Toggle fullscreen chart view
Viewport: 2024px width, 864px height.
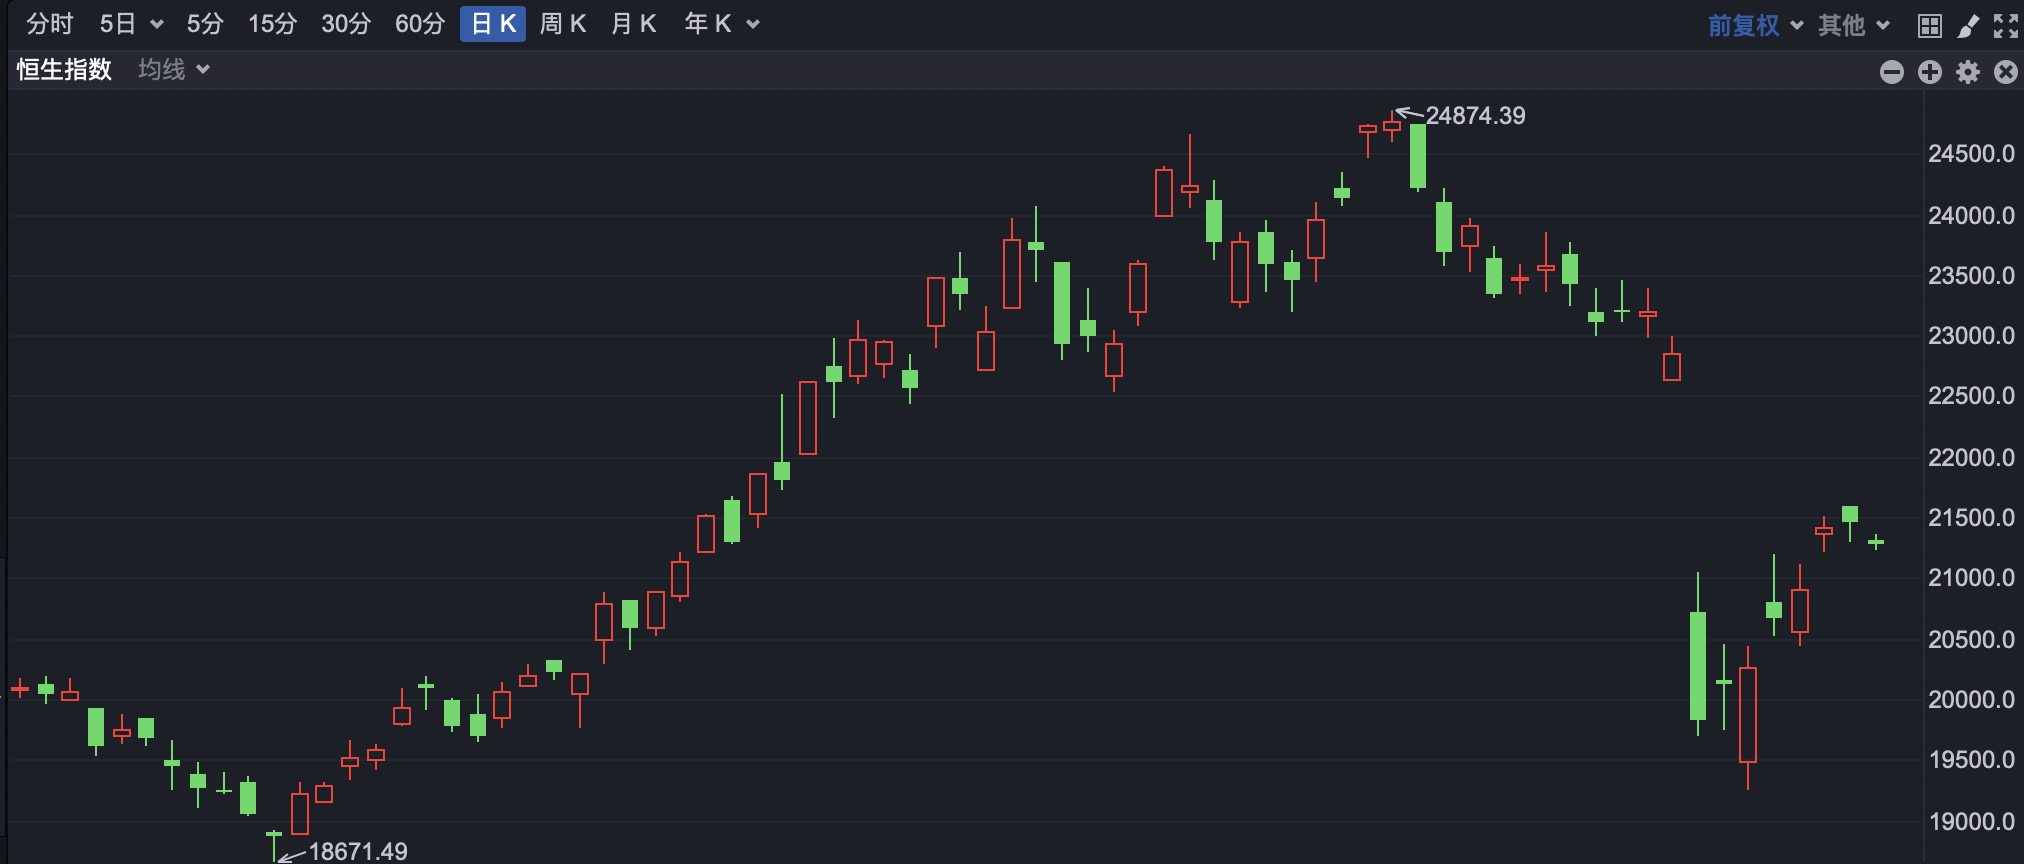(2006, 26)
